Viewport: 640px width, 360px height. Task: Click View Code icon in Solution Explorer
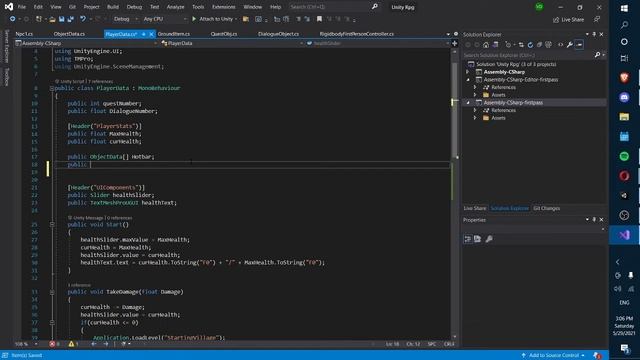click(x=560, y=44)
